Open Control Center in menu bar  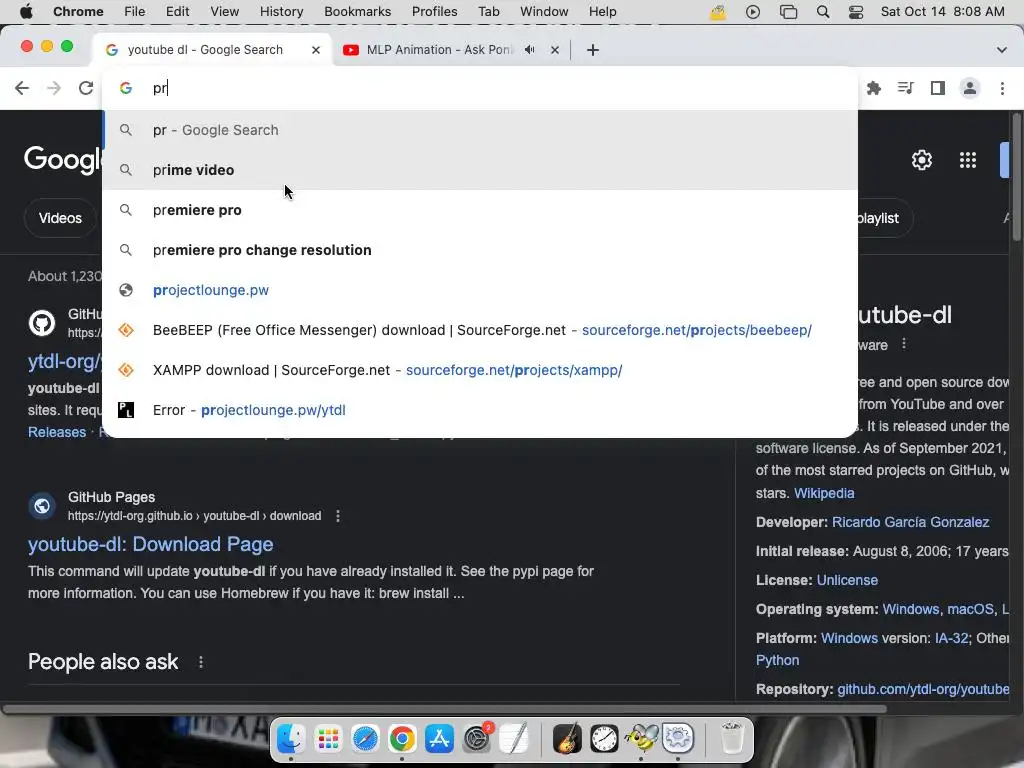pyautogui.click(x=856, y=12)
